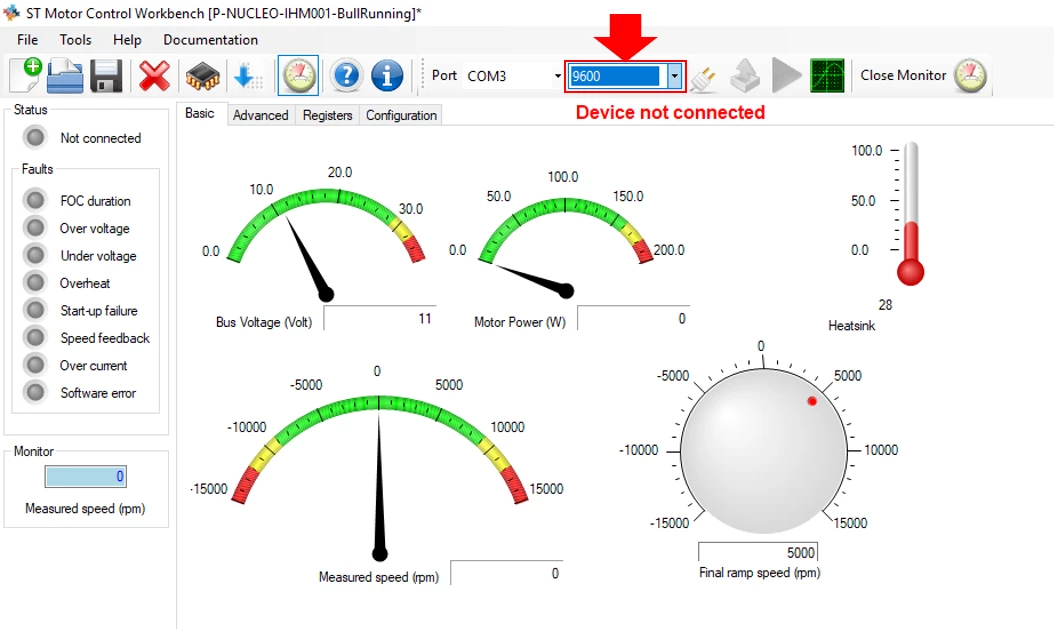Click the Final ramp speed knob dial
This screenshot has width=1054, height=629.
[763, 452]
